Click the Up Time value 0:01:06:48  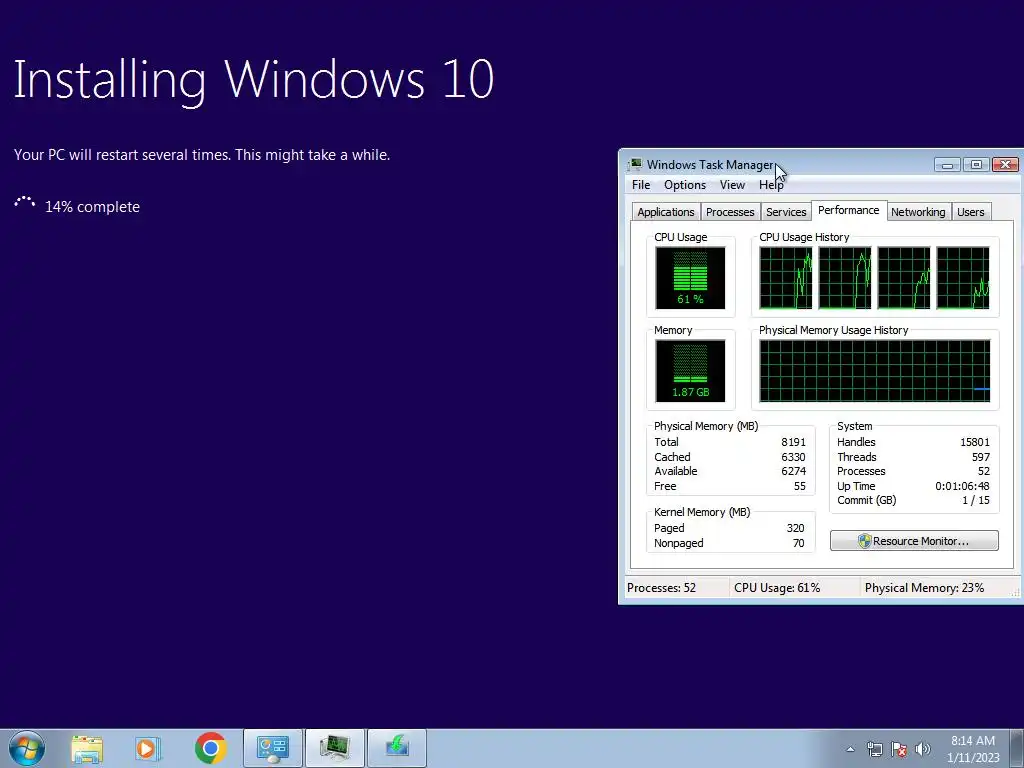962,486
